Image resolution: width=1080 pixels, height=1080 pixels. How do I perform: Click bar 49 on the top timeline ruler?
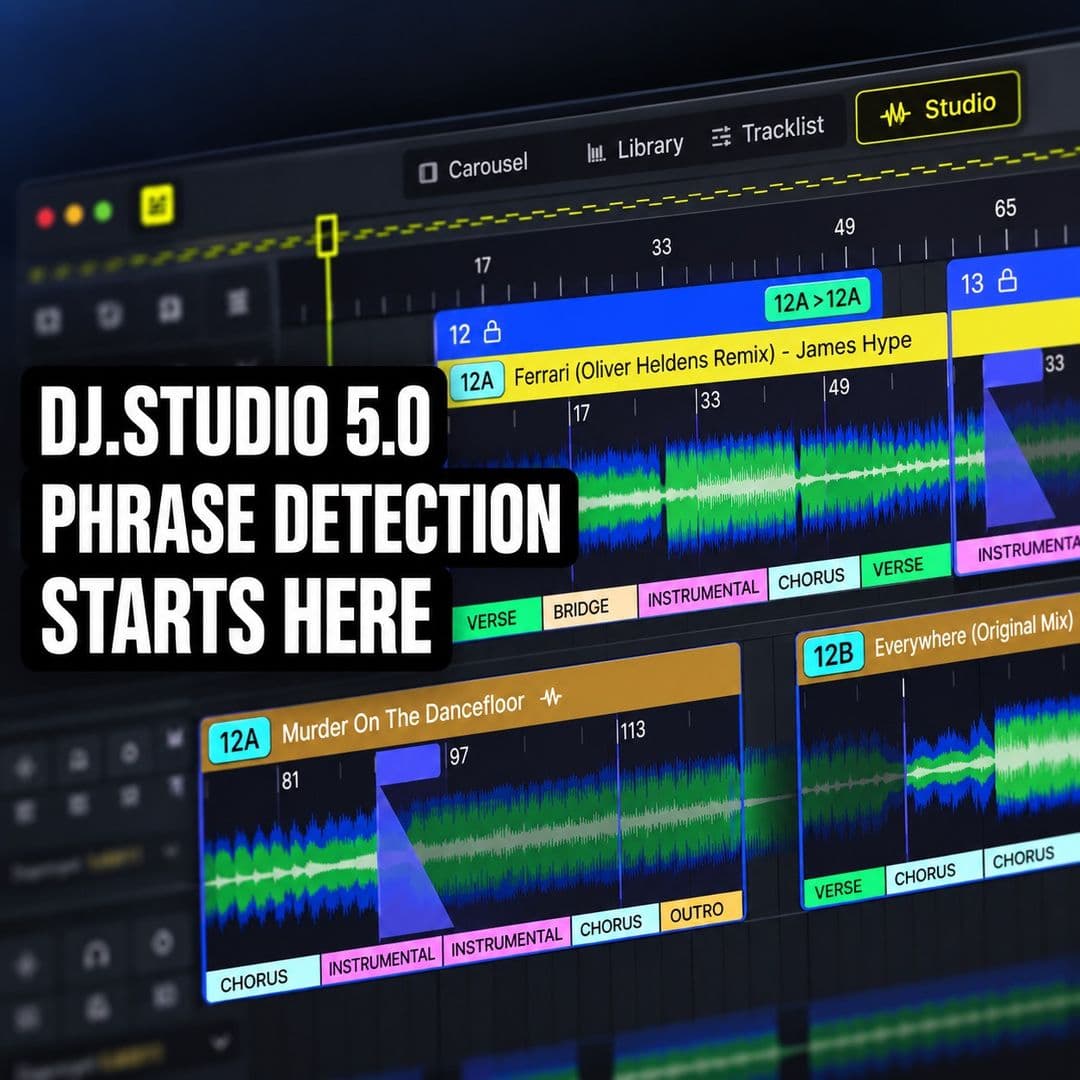pos(844,227)
